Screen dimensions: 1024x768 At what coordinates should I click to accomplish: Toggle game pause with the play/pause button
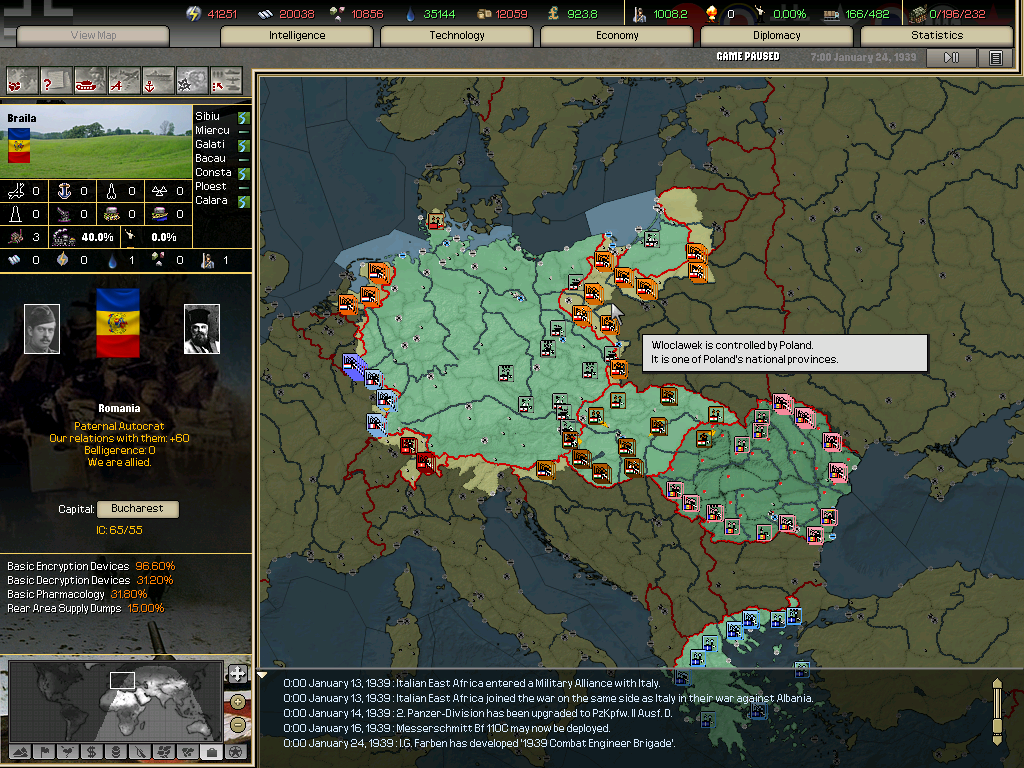pyautogui.click(x=952, y=57)
